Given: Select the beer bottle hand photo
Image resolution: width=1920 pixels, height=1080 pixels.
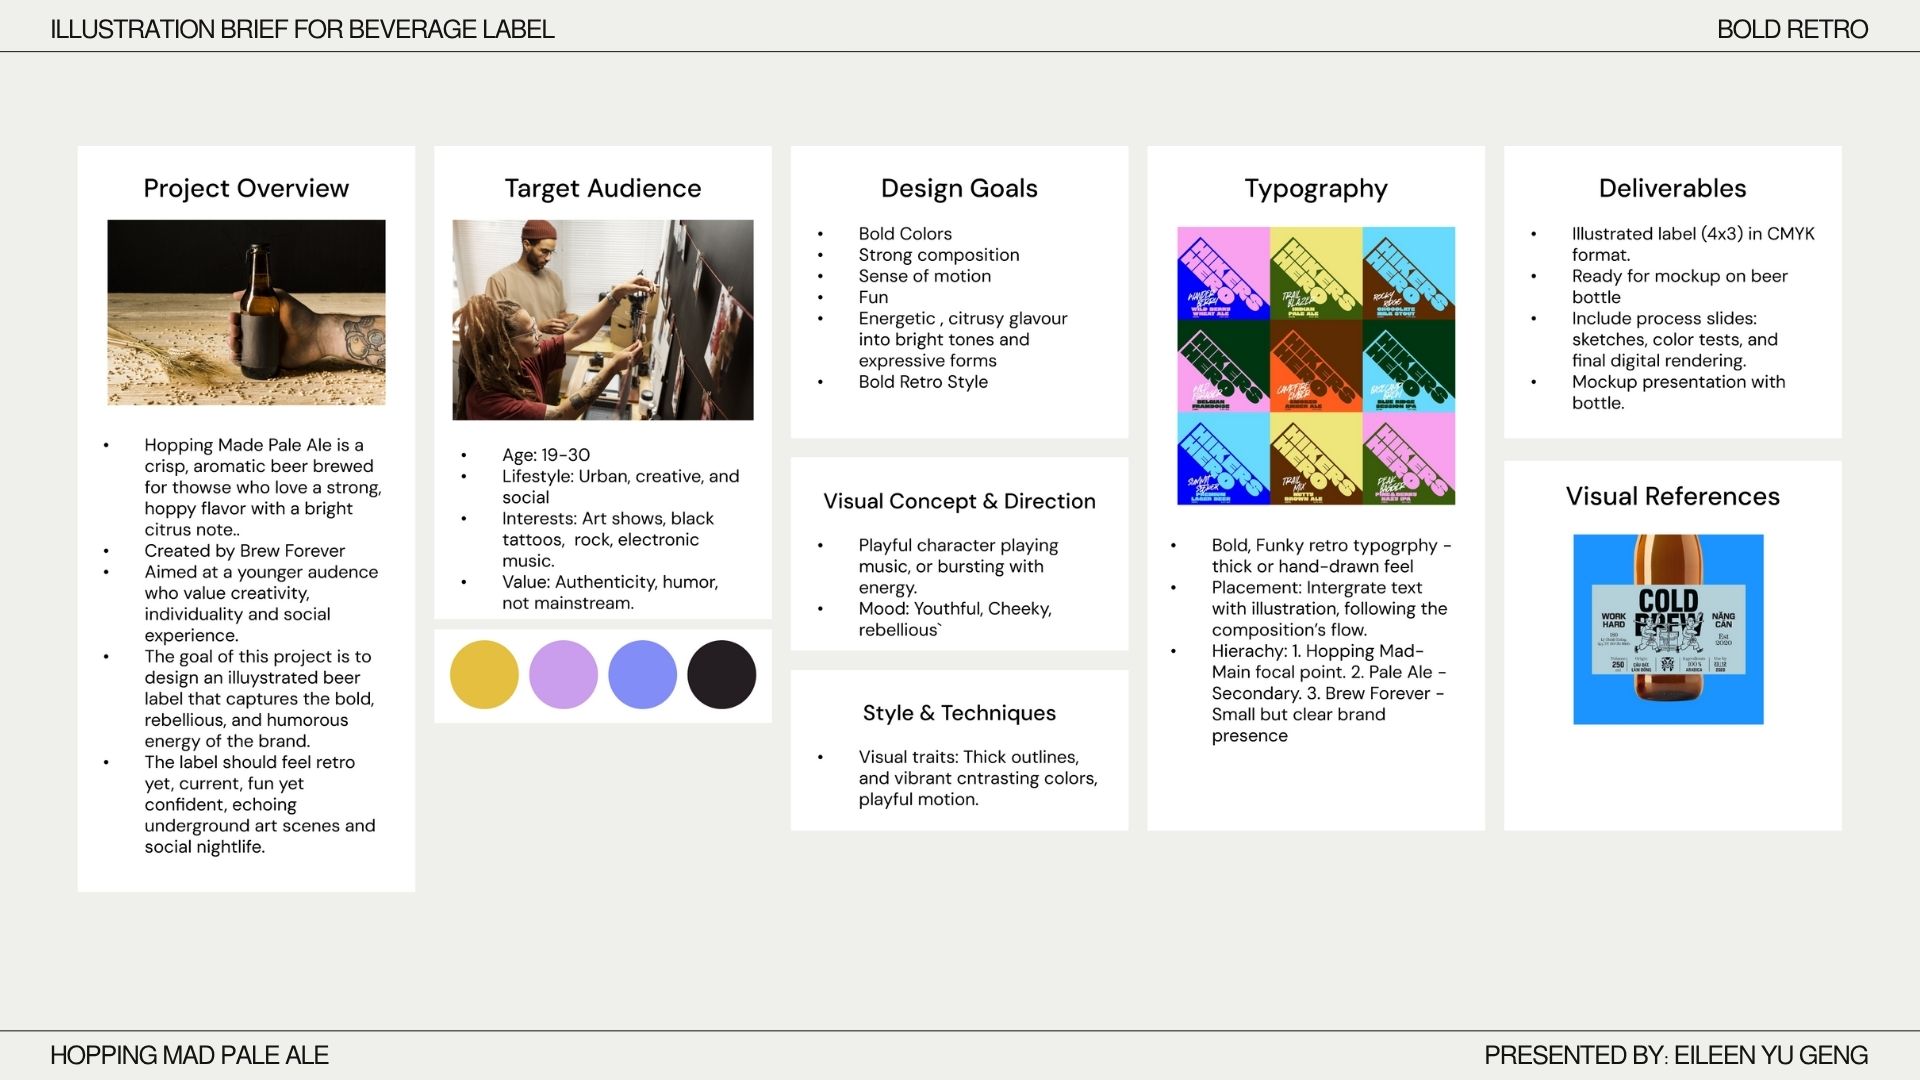Looking at the screenshot, I should (246, 312).
